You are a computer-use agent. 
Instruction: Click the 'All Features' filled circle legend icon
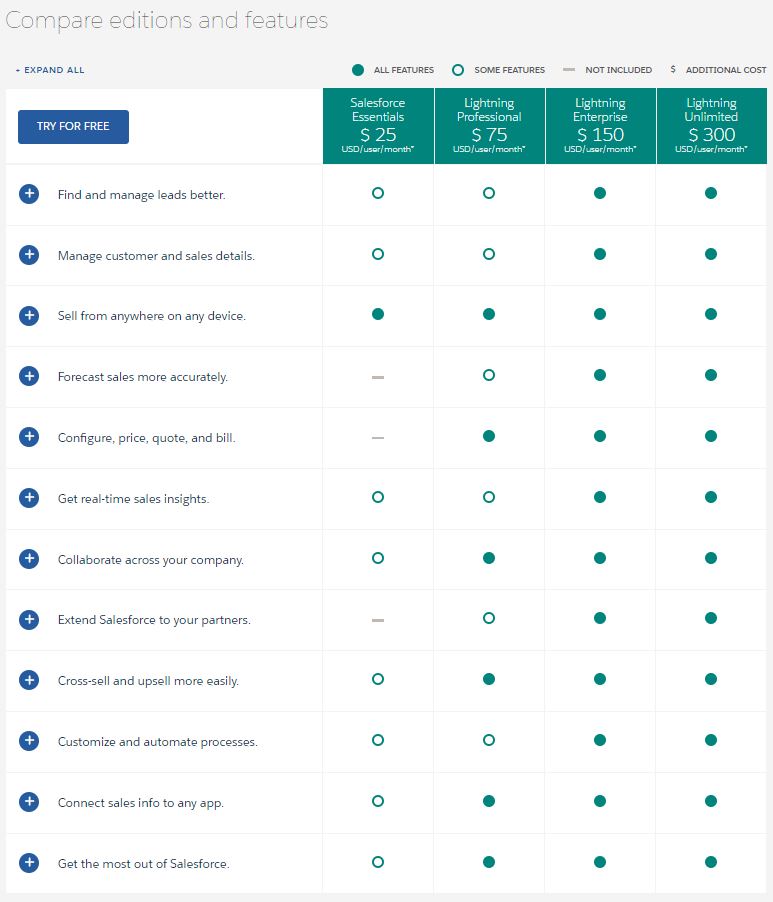point(357,70)
